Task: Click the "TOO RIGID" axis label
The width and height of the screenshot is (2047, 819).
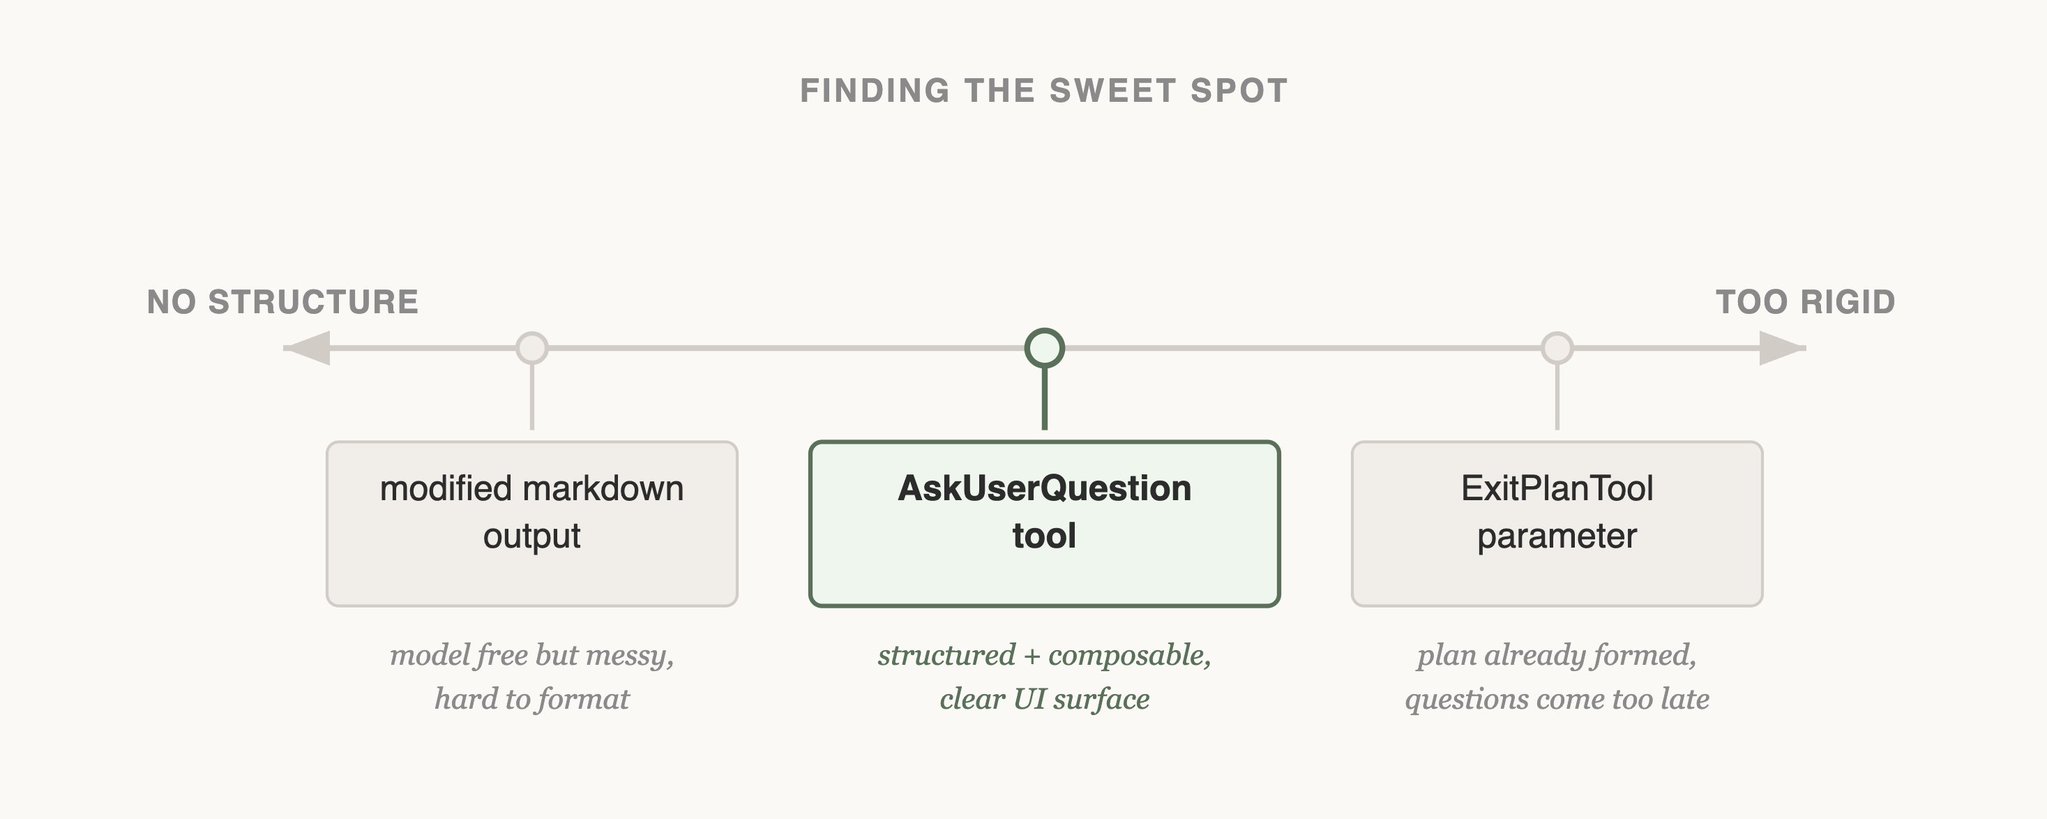Action: tap(1805, 302)
